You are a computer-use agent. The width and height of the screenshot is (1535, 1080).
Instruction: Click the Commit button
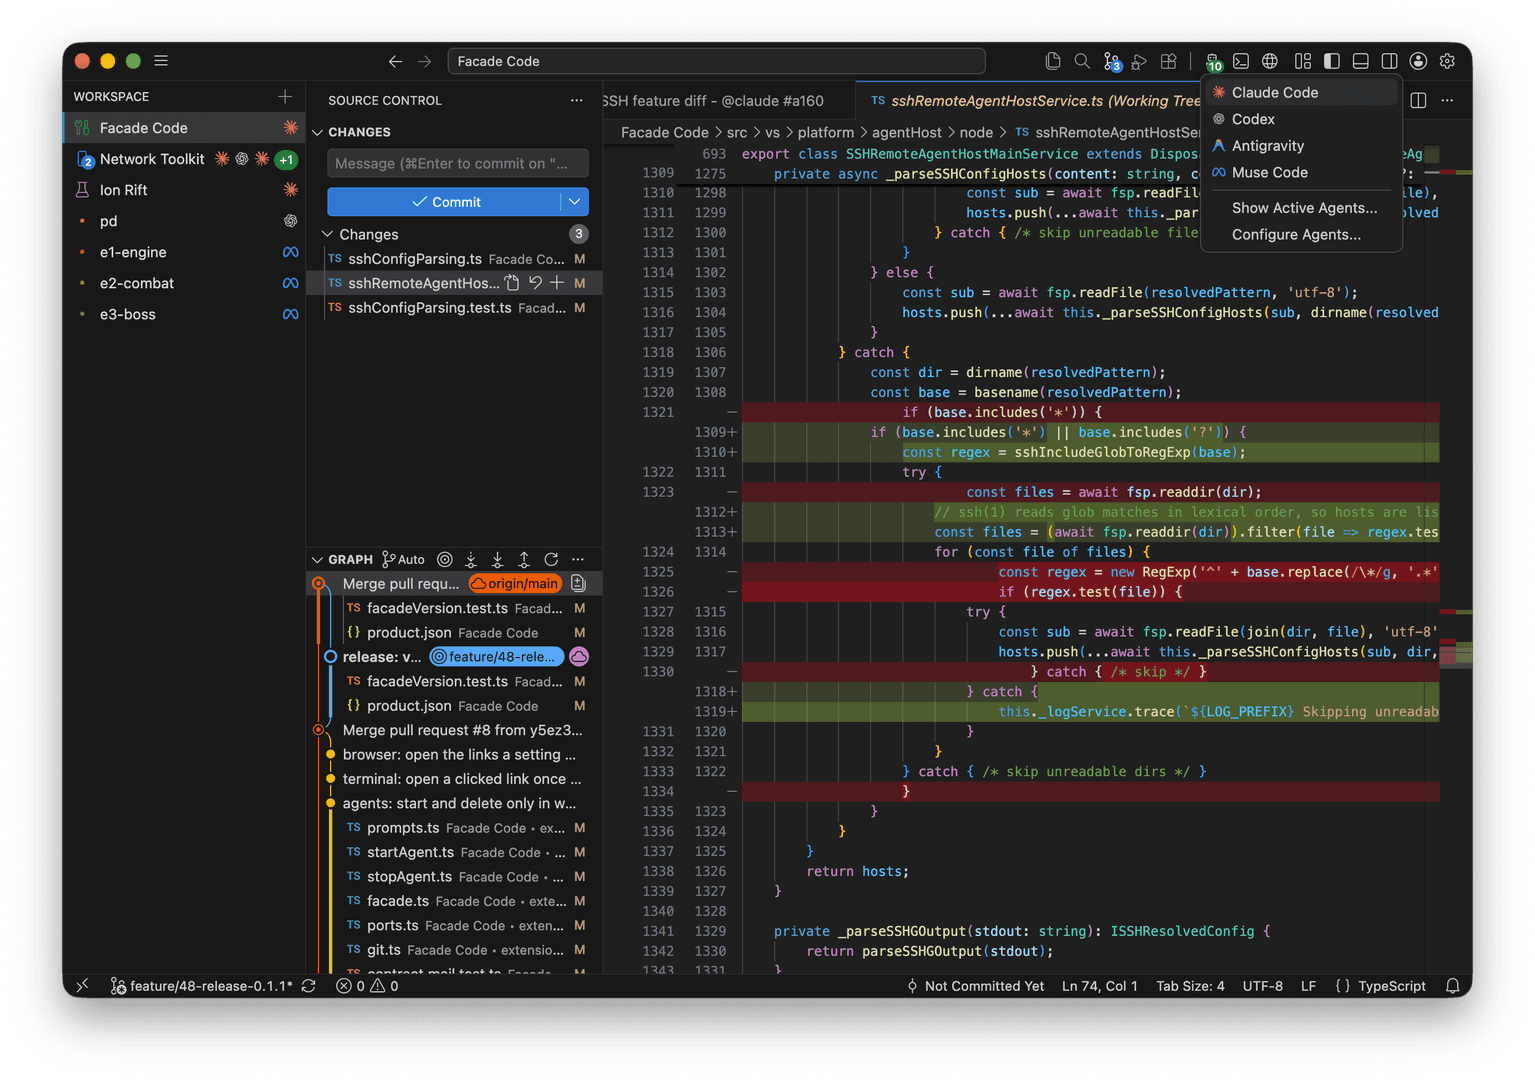[x=445, y=202]
